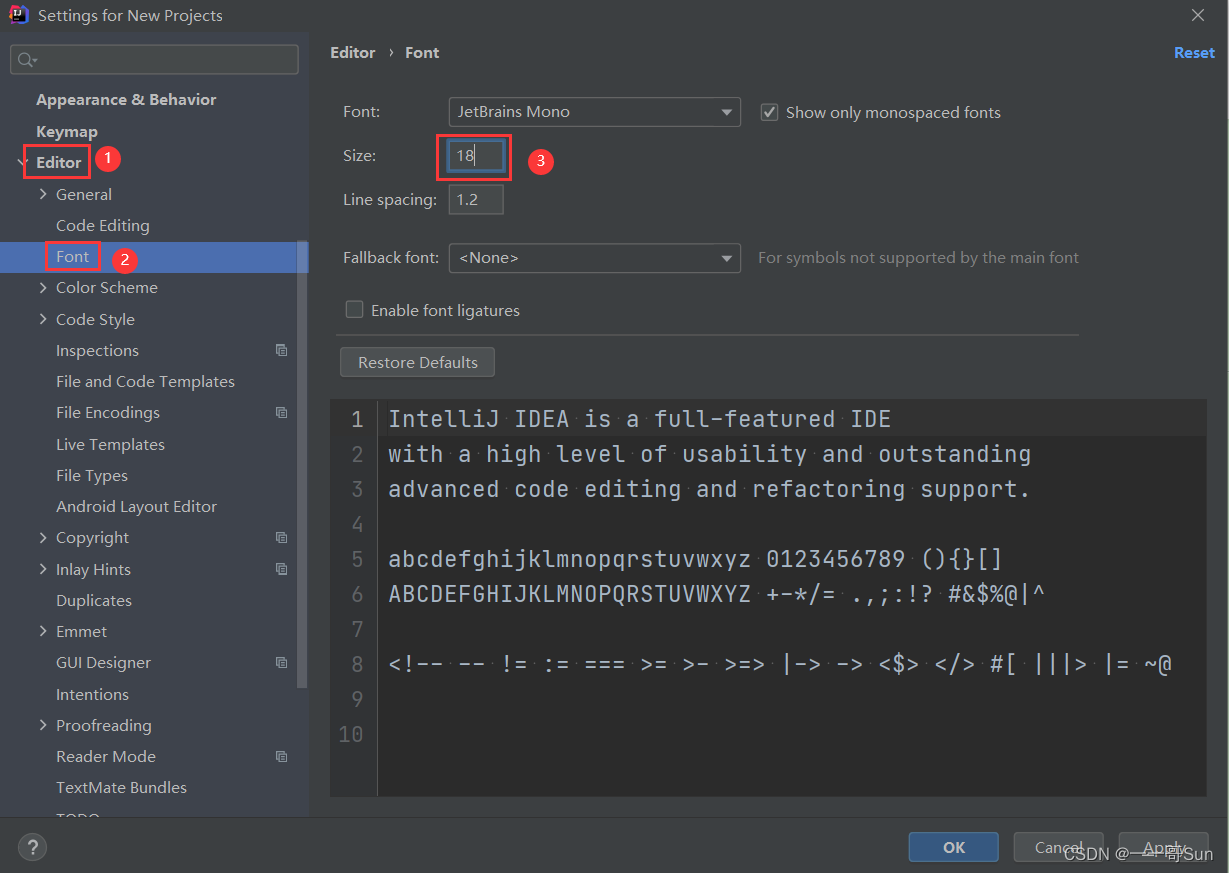Open the Fallback font dropdown
This screenshot has width=1229, height=873.
click(594, 258)
